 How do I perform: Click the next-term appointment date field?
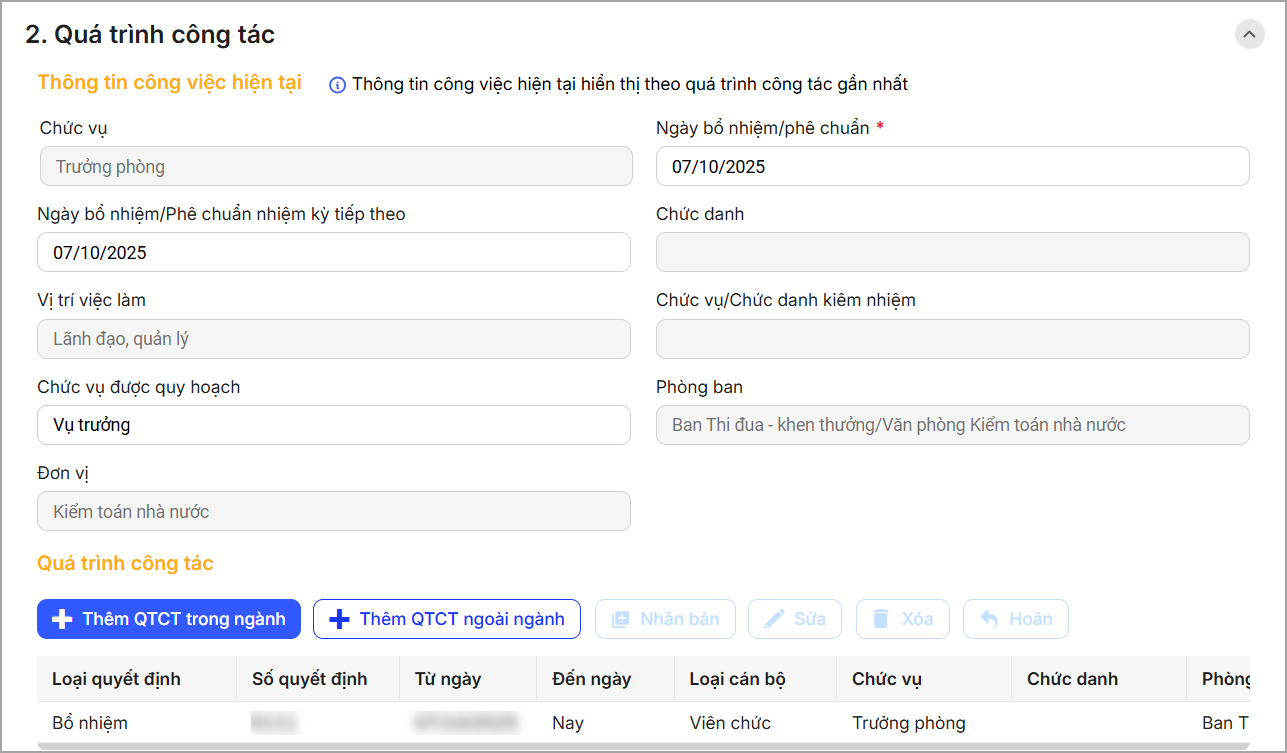(334, 253)
